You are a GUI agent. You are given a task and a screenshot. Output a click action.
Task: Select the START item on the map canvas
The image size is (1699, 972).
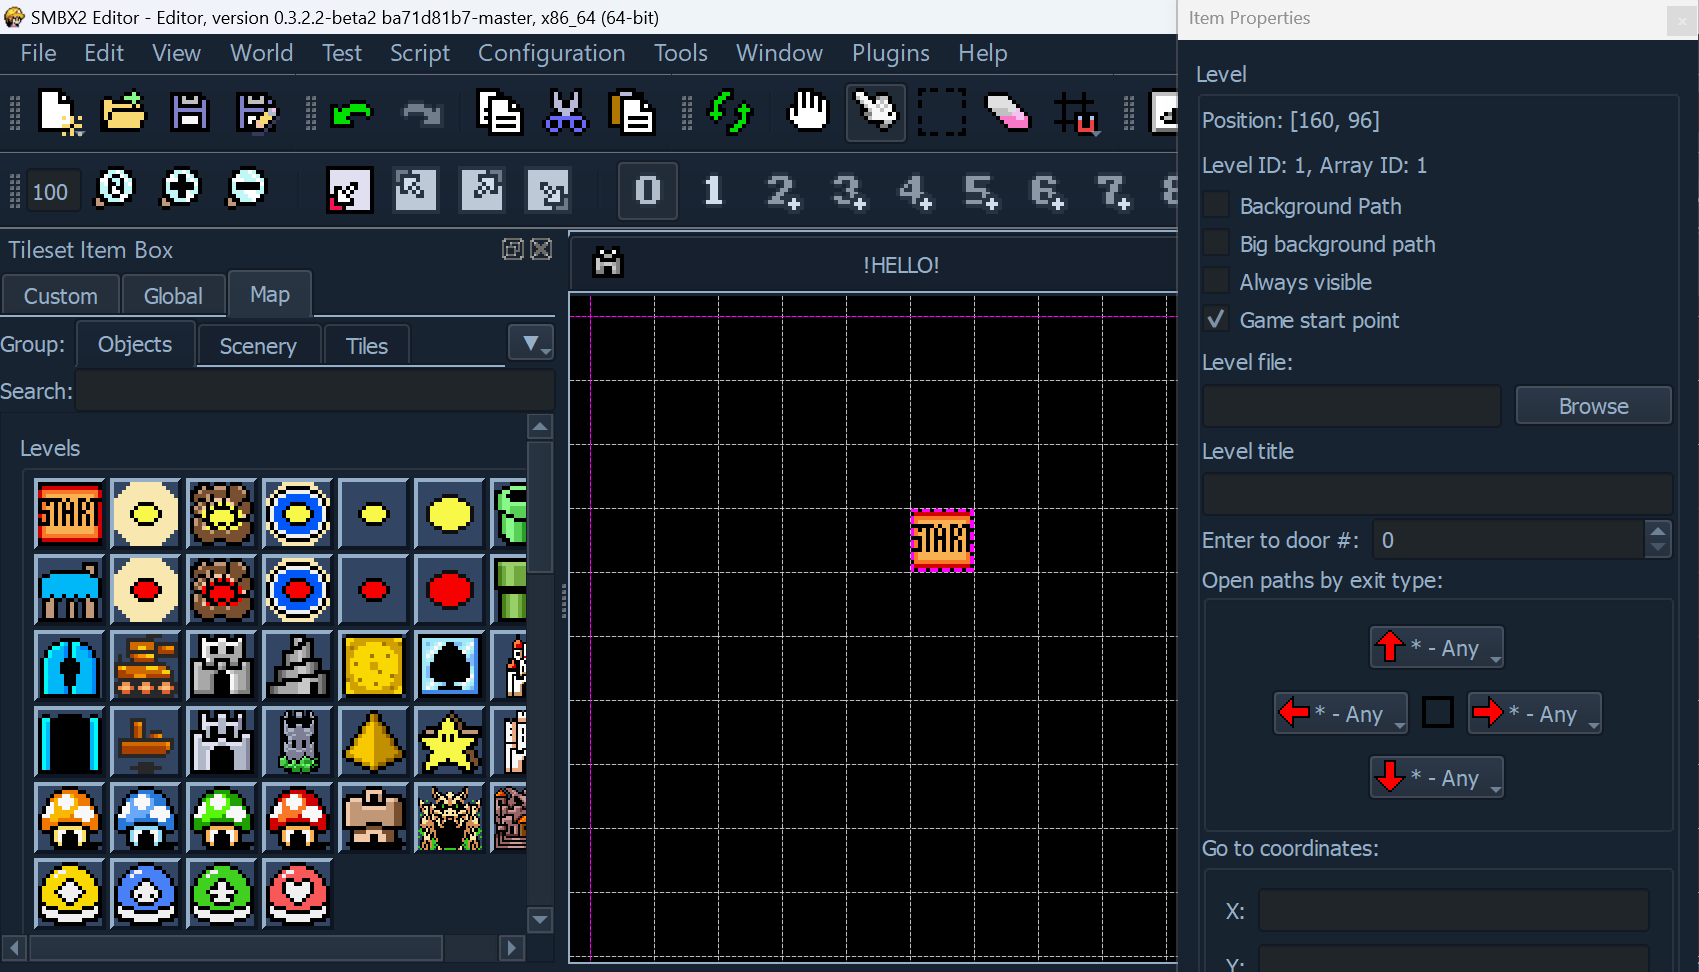942,540
